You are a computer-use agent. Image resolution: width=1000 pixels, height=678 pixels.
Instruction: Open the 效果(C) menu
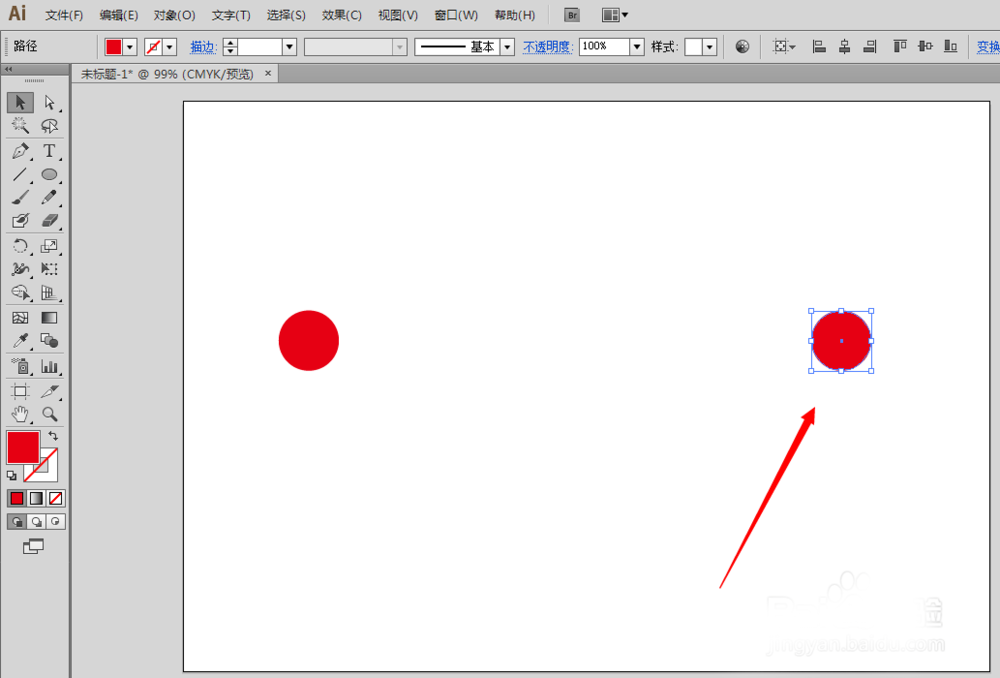342,15
